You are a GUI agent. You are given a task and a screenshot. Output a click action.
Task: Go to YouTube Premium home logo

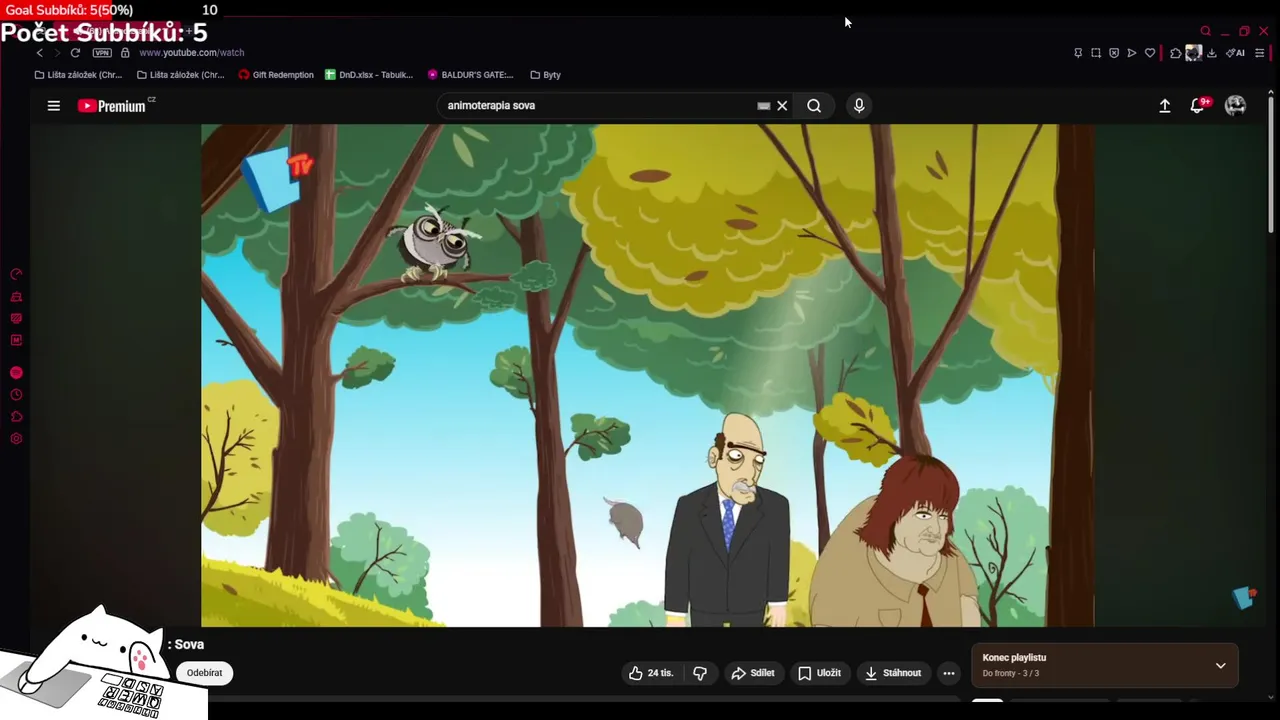click(x=112, y=106)
